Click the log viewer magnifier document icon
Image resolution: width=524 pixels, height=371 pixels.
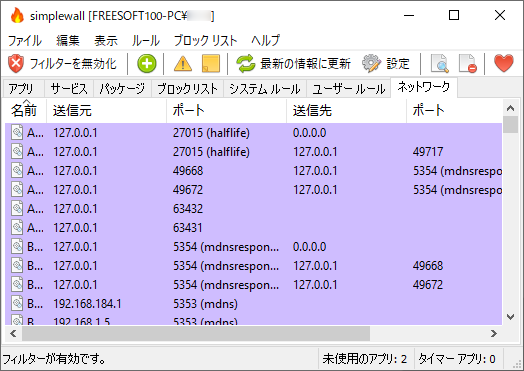click(x=439, y=64)
